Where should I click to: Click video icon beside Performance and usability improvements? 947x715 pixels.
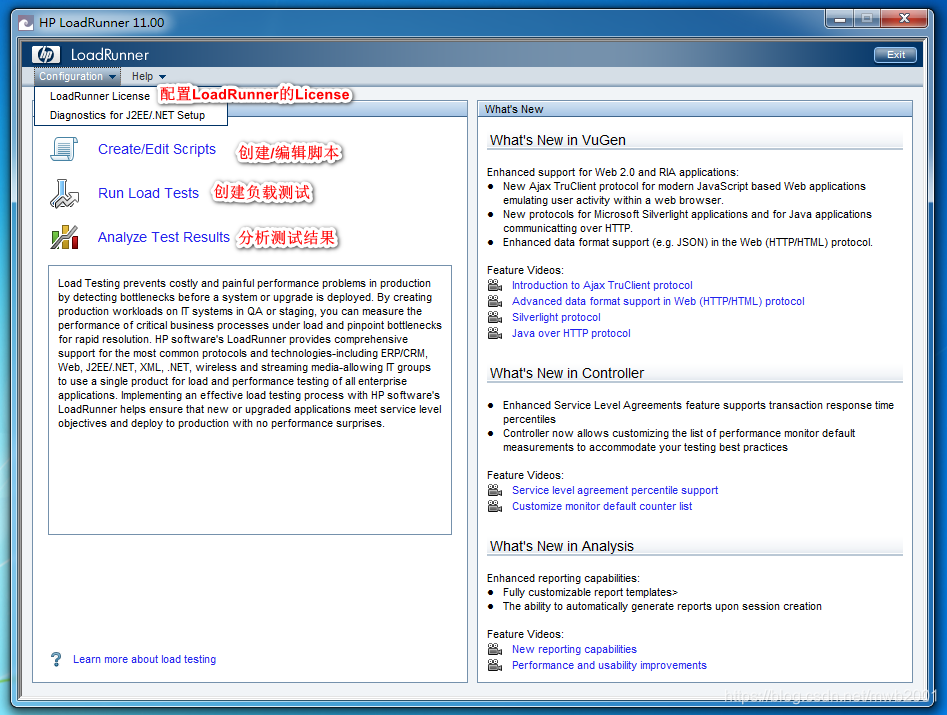pyautogui.click(x=495, y=665)
